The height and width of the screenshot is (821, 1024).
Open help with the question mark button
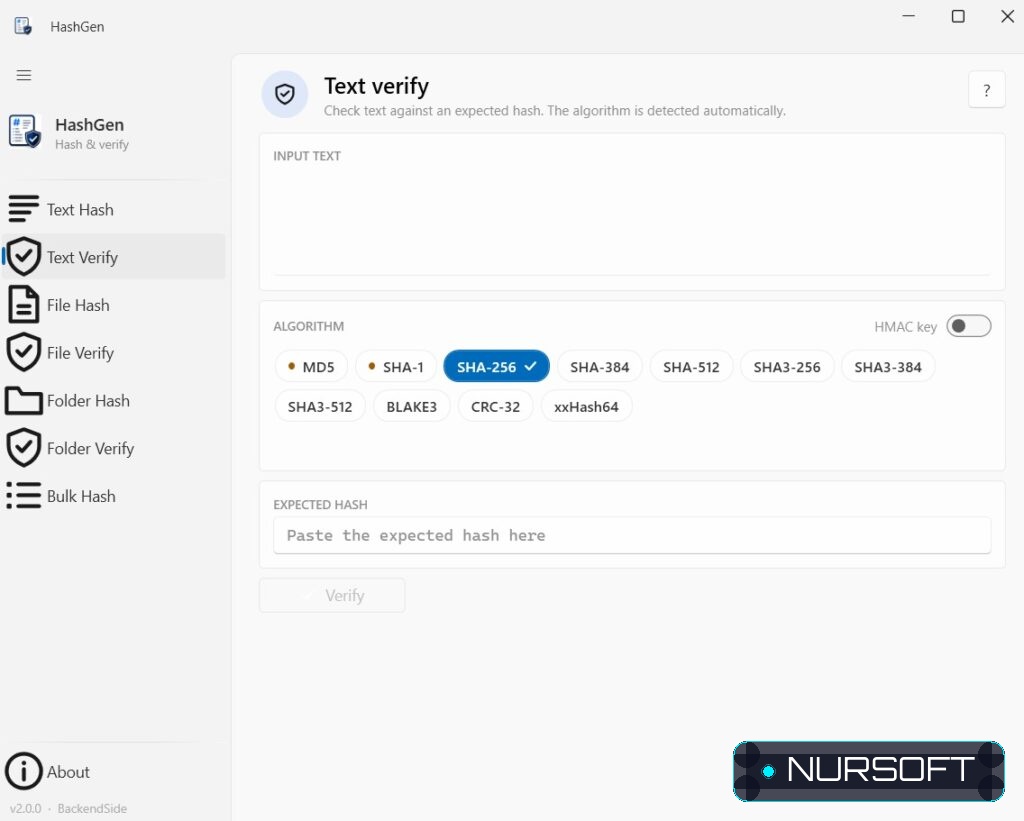pyautogui.click(x=987, y=90)
